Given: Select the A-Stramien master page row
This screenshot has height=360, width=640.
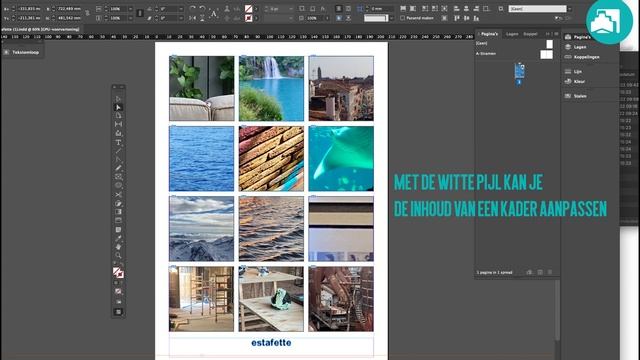Looking at the screenshot, I should 514,54.
